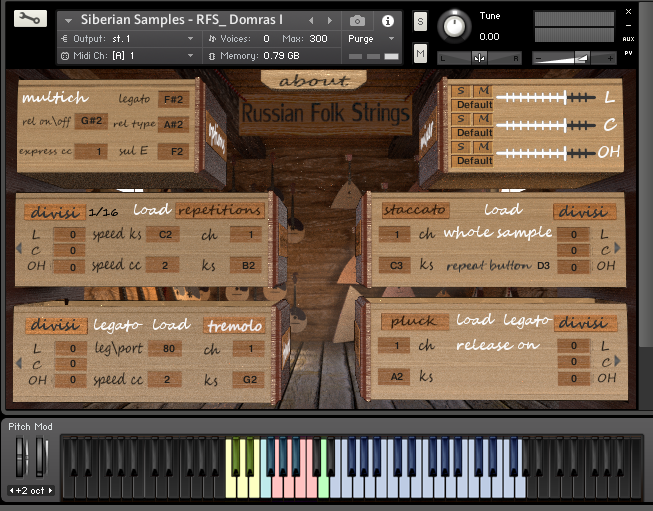Click pluck ks A2 field

pos(395,377)
